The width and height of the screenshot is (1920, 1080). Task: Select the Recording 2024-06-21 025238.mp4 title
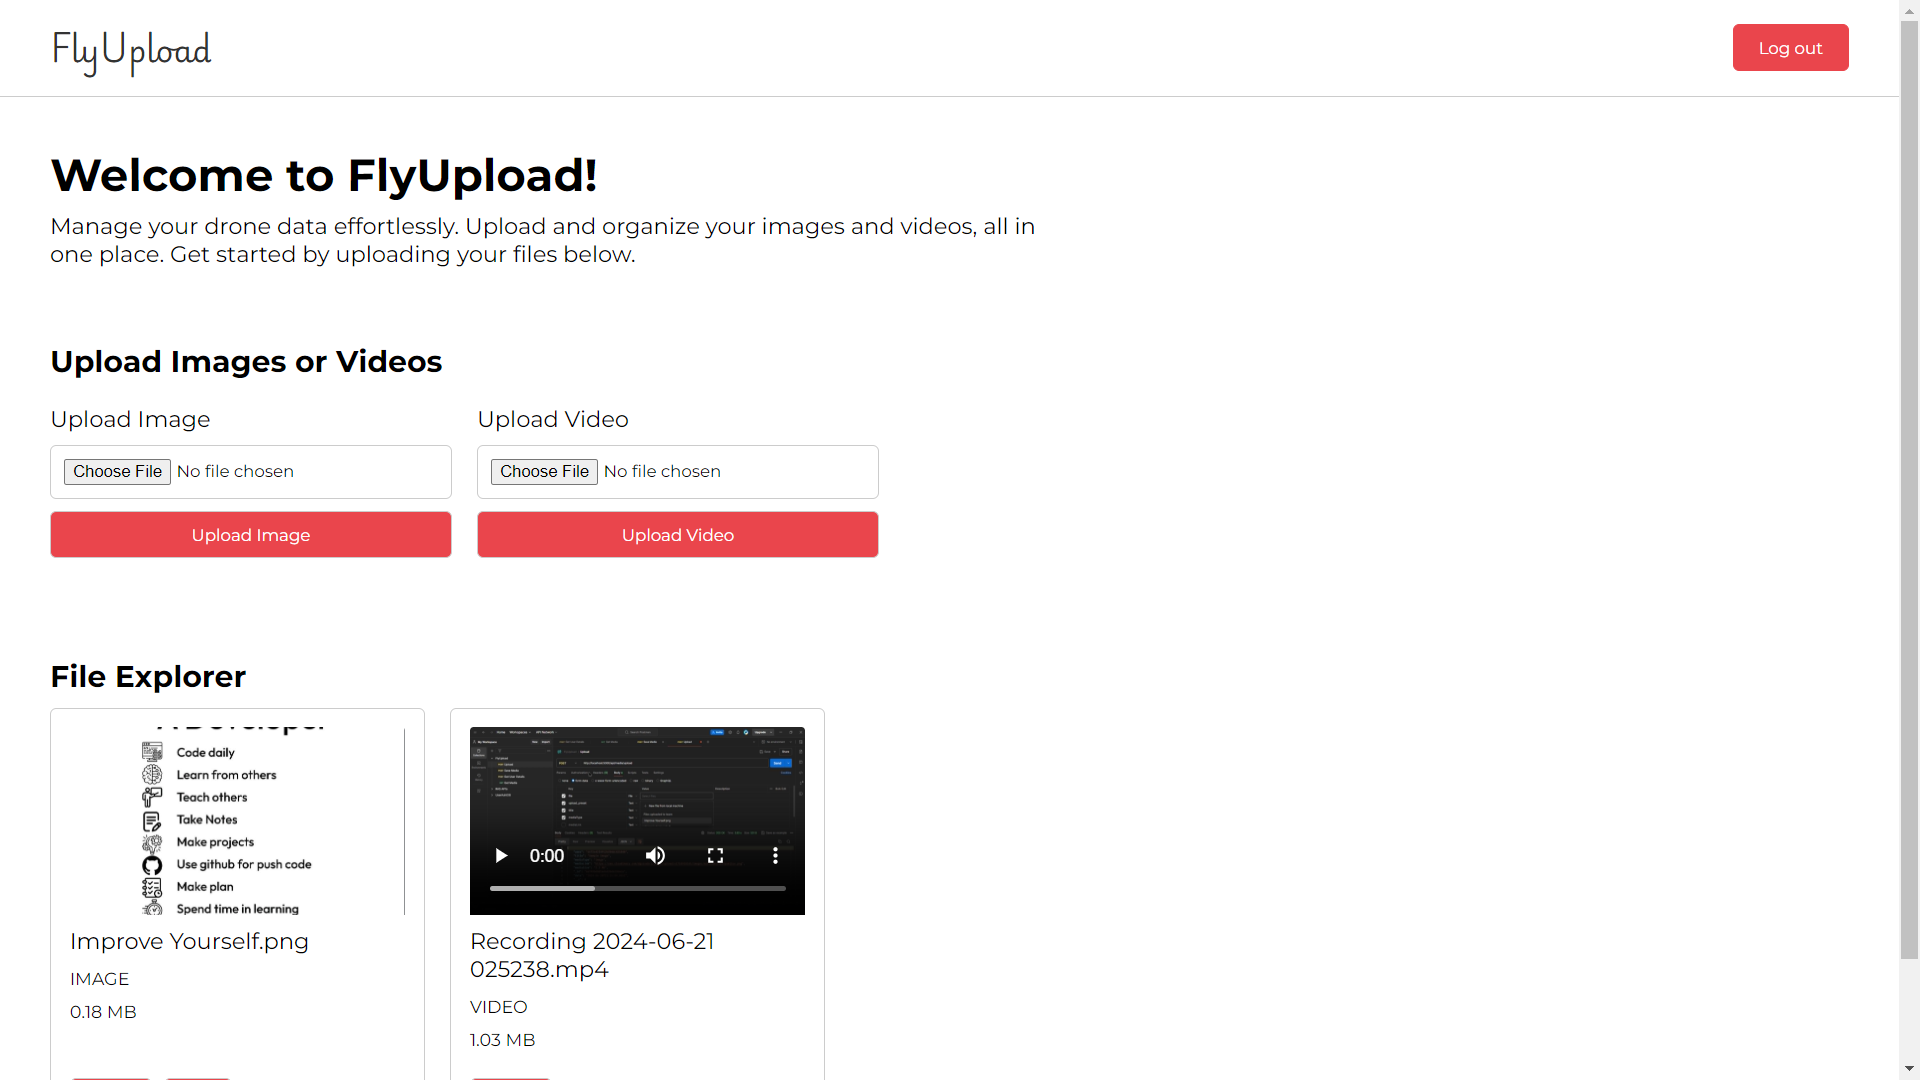(x=592, y=955)
